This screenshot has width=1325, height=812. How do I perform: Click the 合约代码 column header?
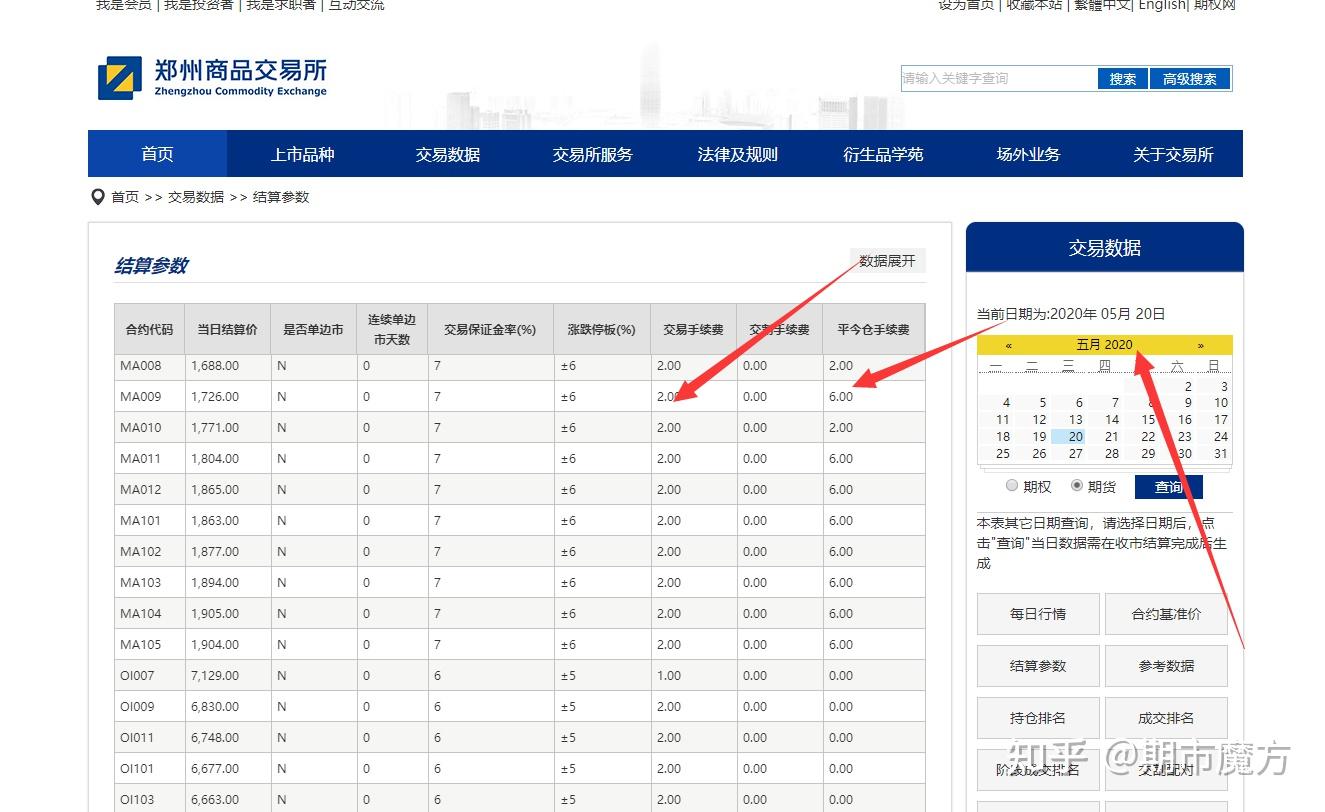150,329
